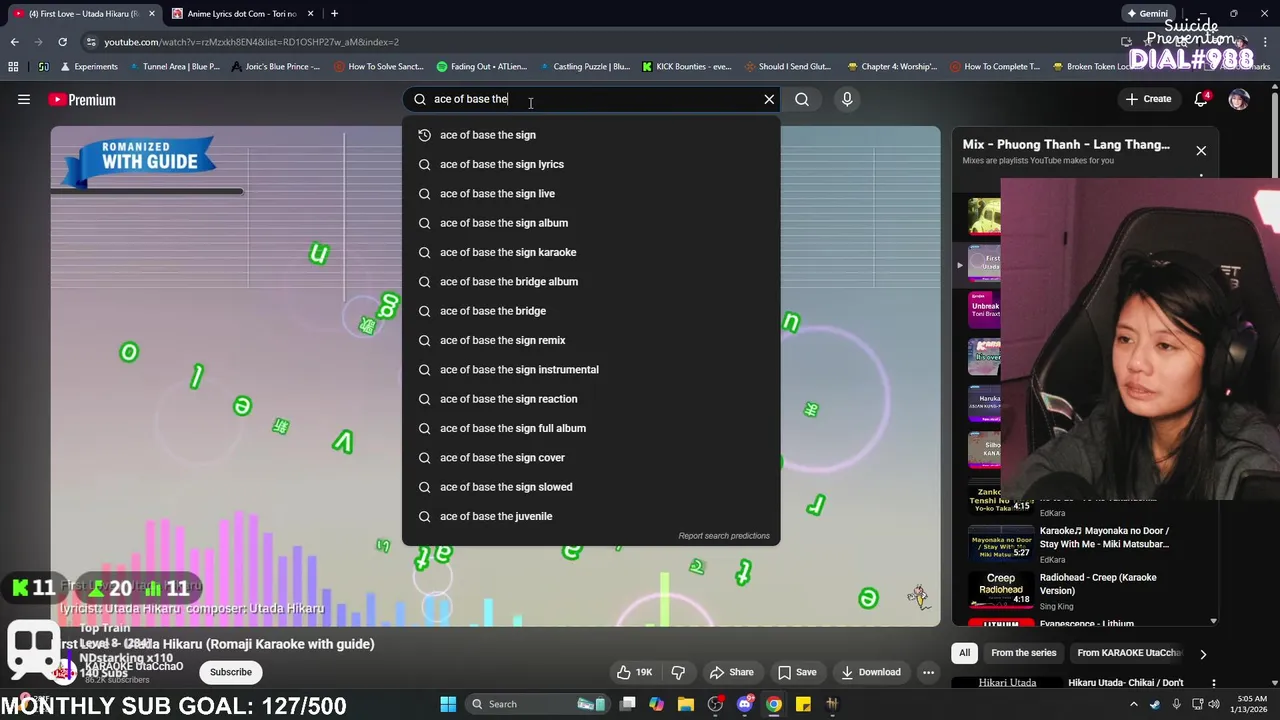
Task: Open options for 'Hikaru Utada- Chikai' video
Action: (x=1214, y=683)
